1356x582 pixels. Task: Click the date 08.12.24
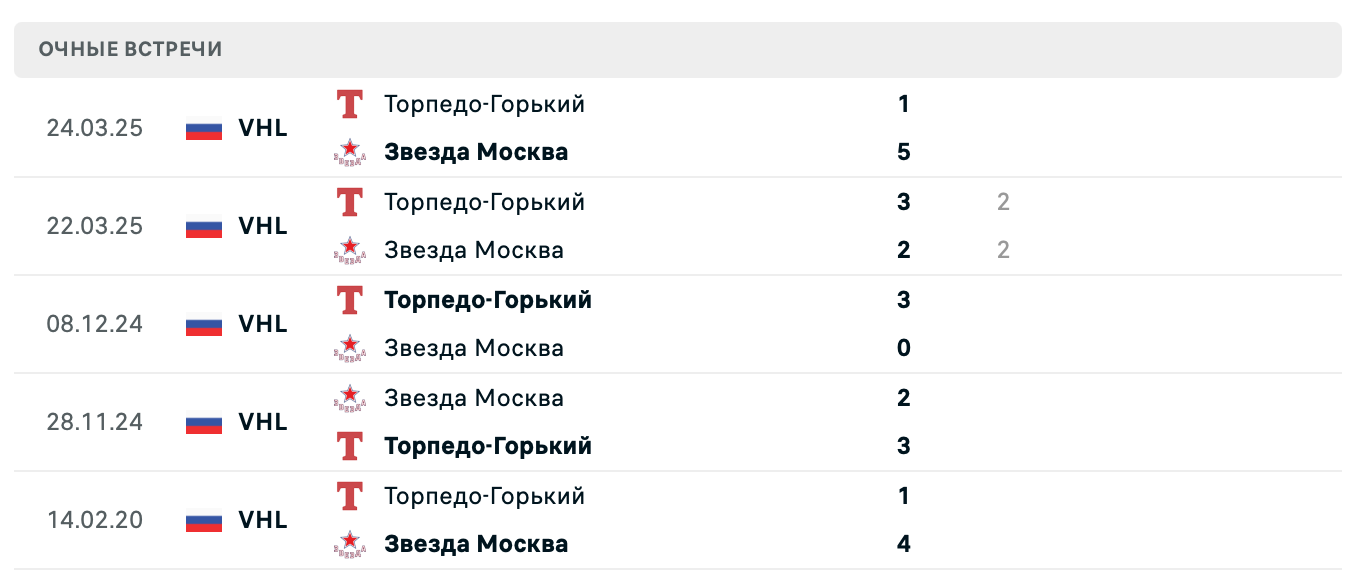point(95,324)
